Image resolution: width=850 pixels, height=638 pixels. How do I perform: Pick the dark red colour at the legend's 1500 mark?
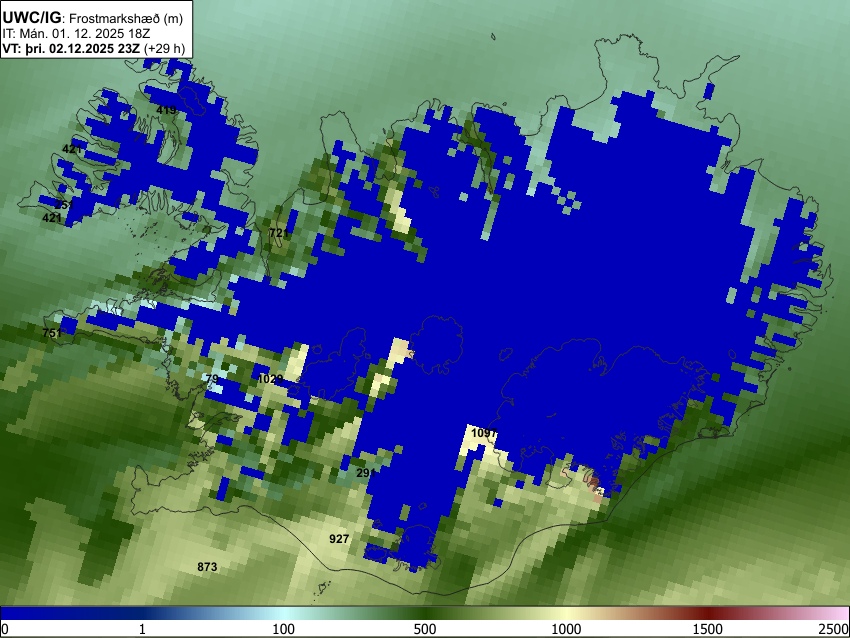click(x=708, y=613)
